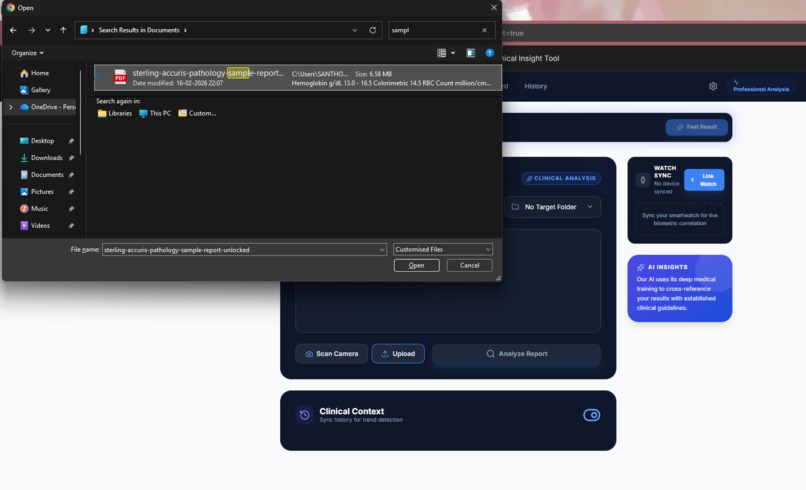Click the Clinical Context history icon
Screen dimensions: 806x490
(305, 415)
